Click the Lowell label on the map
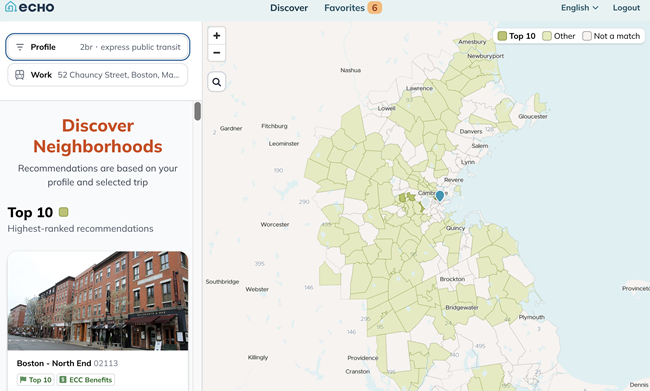This screenshot has height=391, width=650. pos(386,108)
